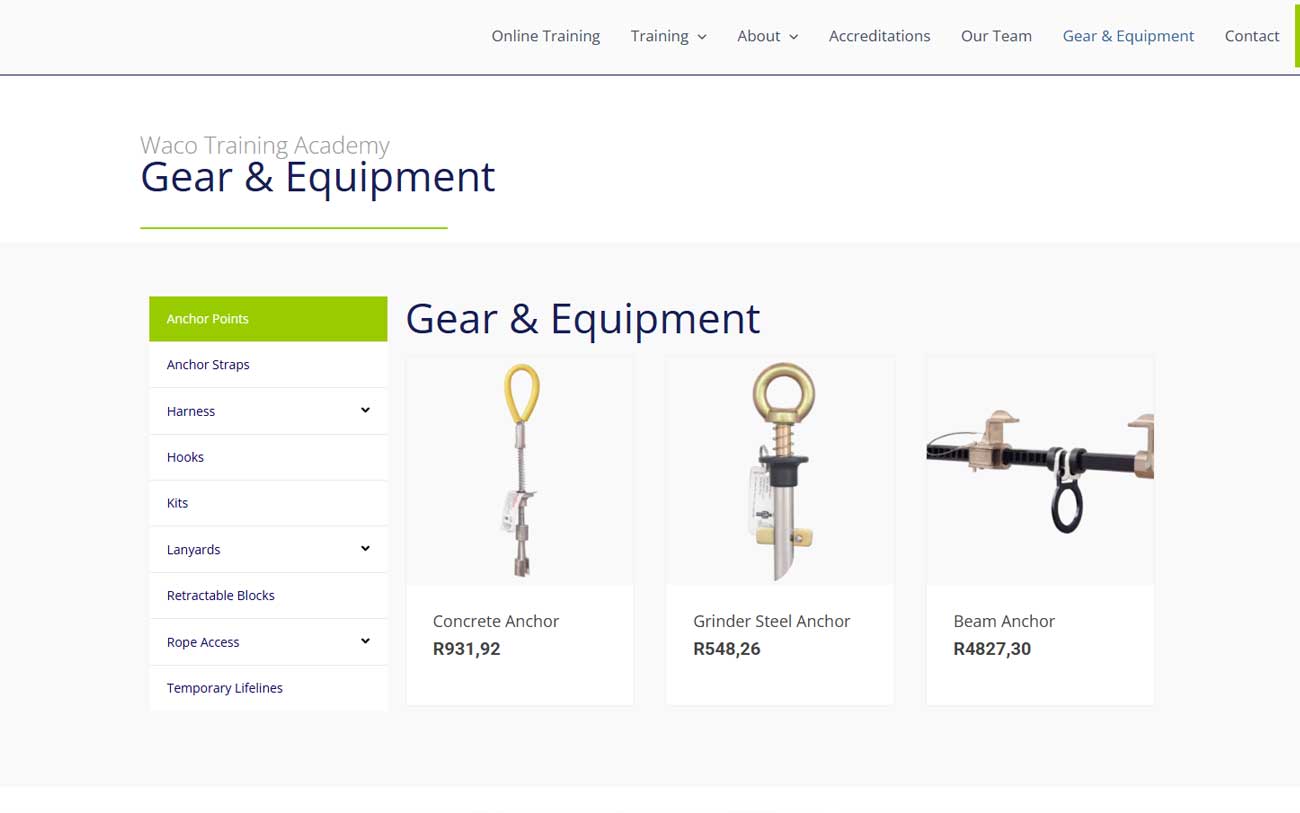Open the Retractable Blocks category

click(x=268, y=595)
